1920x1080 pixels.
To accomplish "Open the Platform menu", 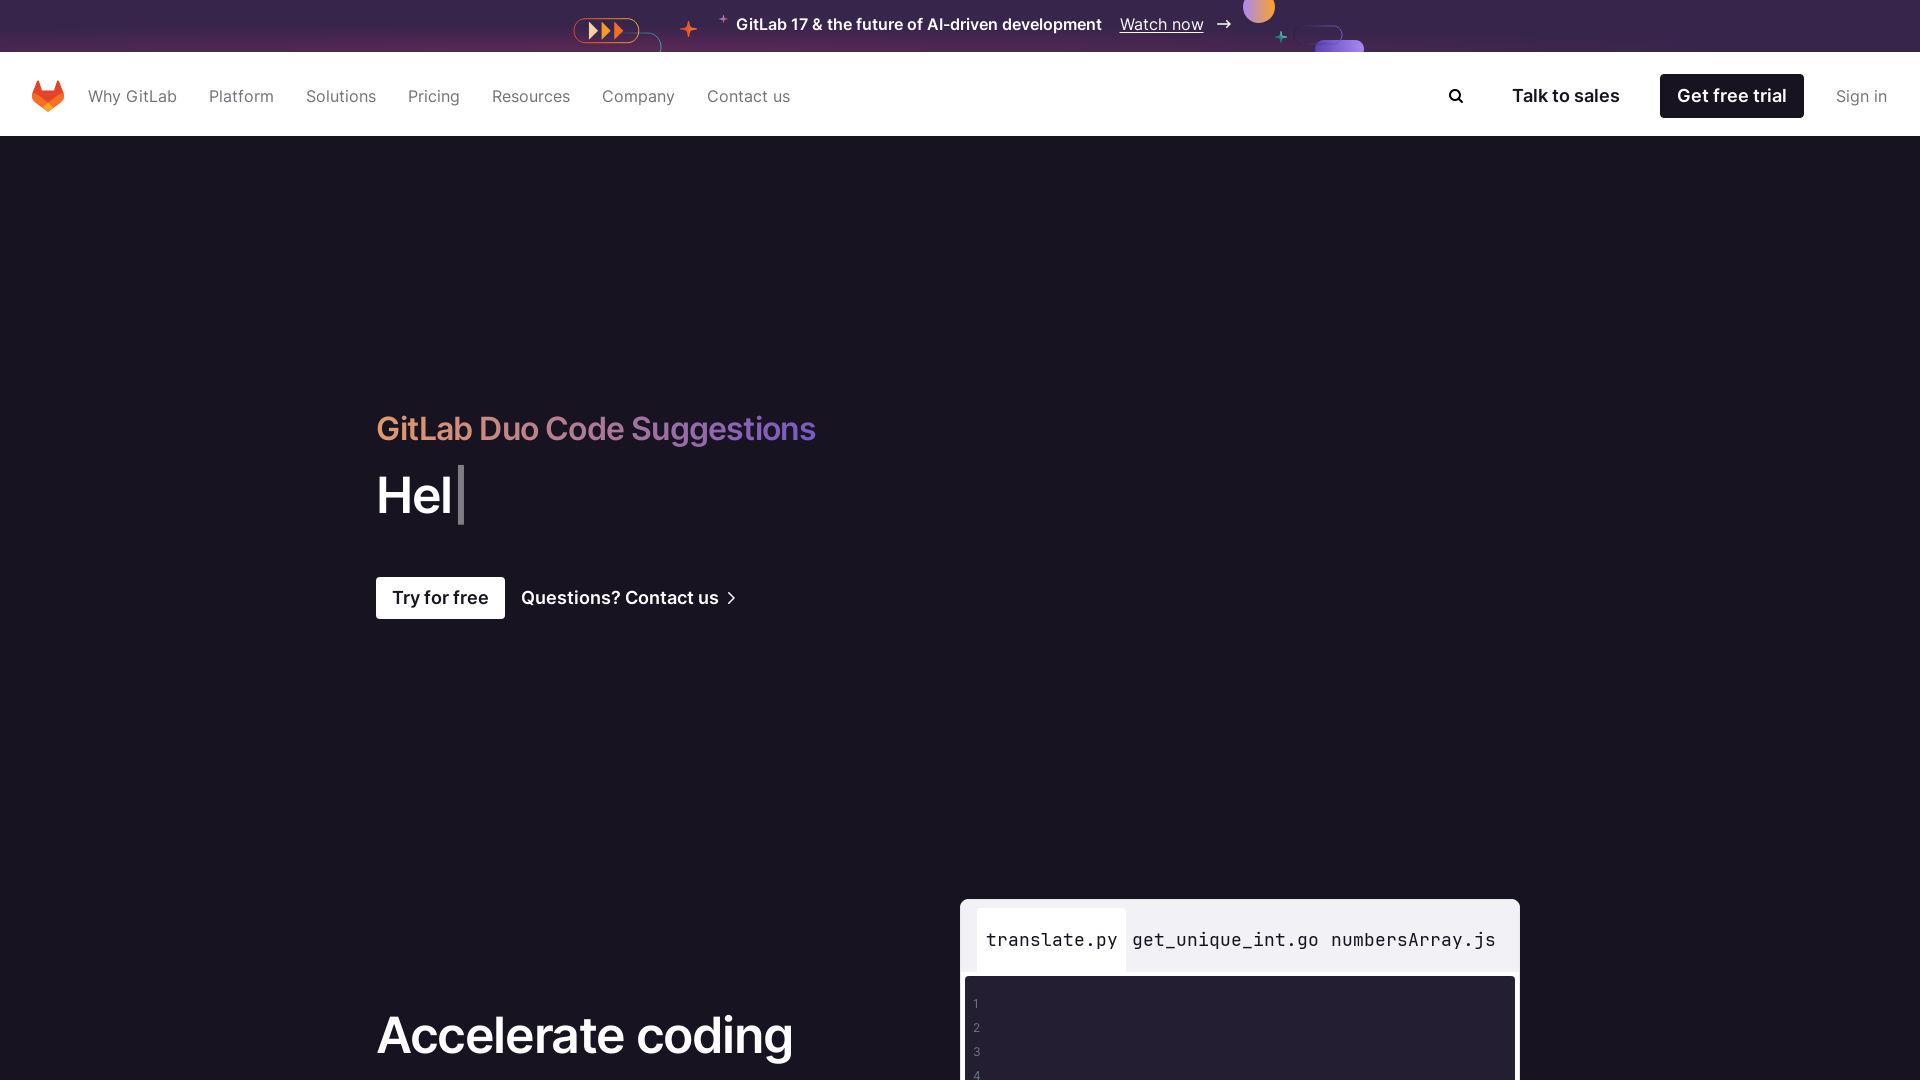I will pos(241,96).
